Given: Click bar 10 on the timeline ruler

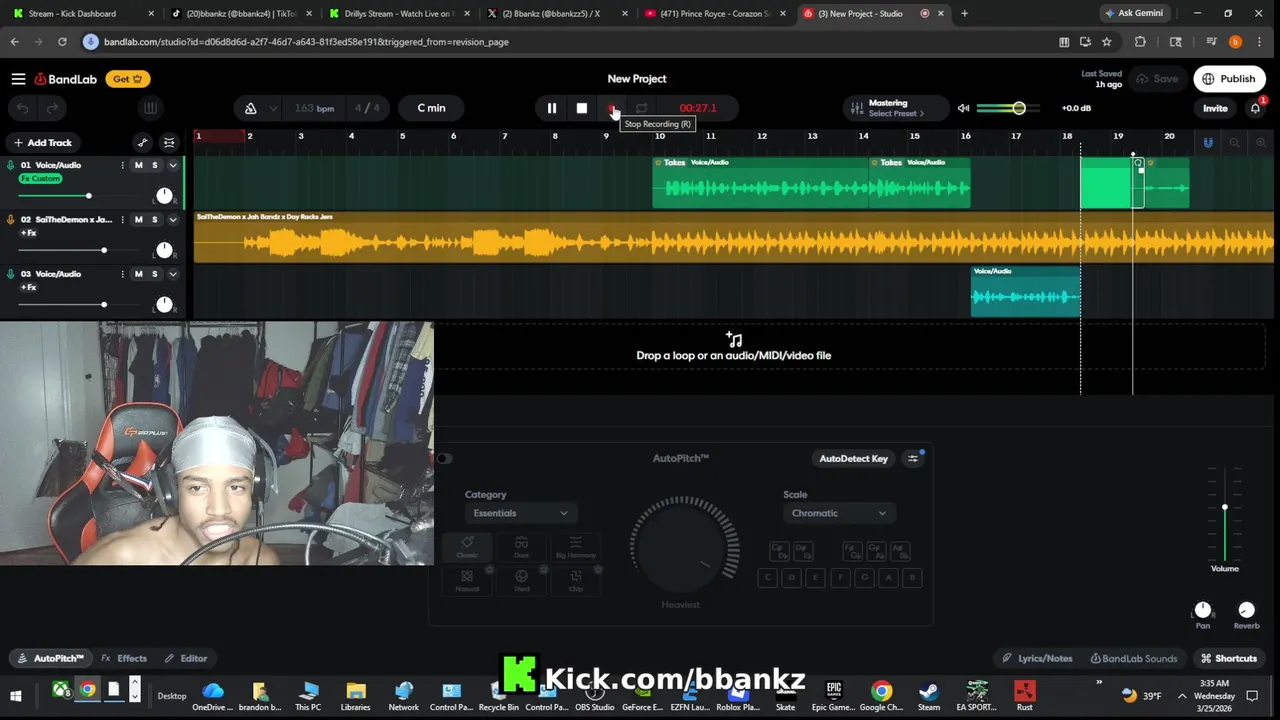Looking at the screenshot, I should 660,137.
